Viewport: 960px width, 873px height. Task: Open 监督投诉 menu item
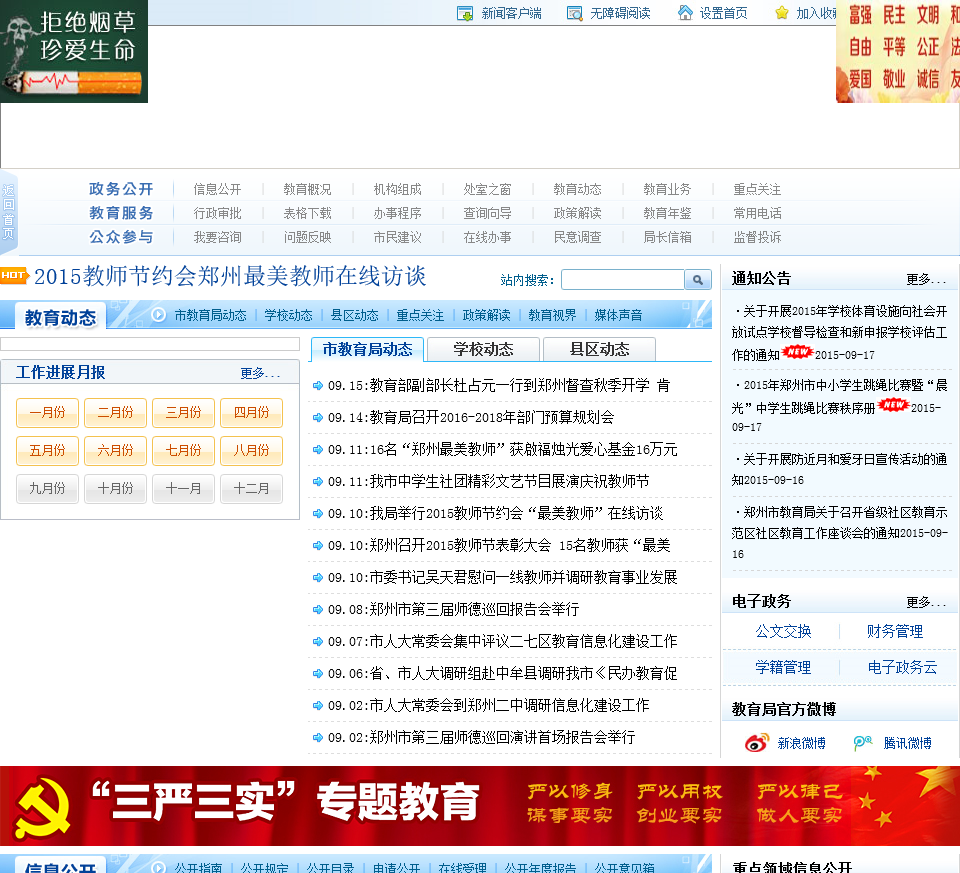coord(757,237)
